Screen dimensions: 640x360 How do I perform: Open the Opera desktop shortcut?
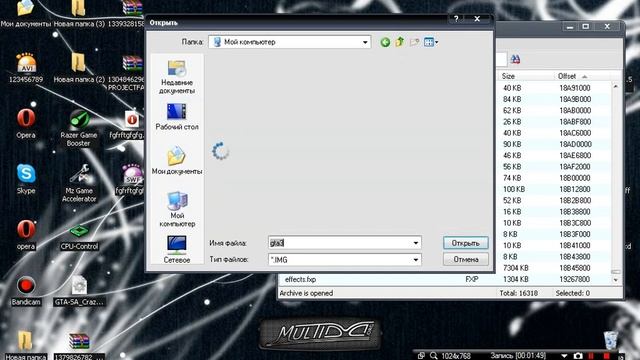[x=26, y=124]
